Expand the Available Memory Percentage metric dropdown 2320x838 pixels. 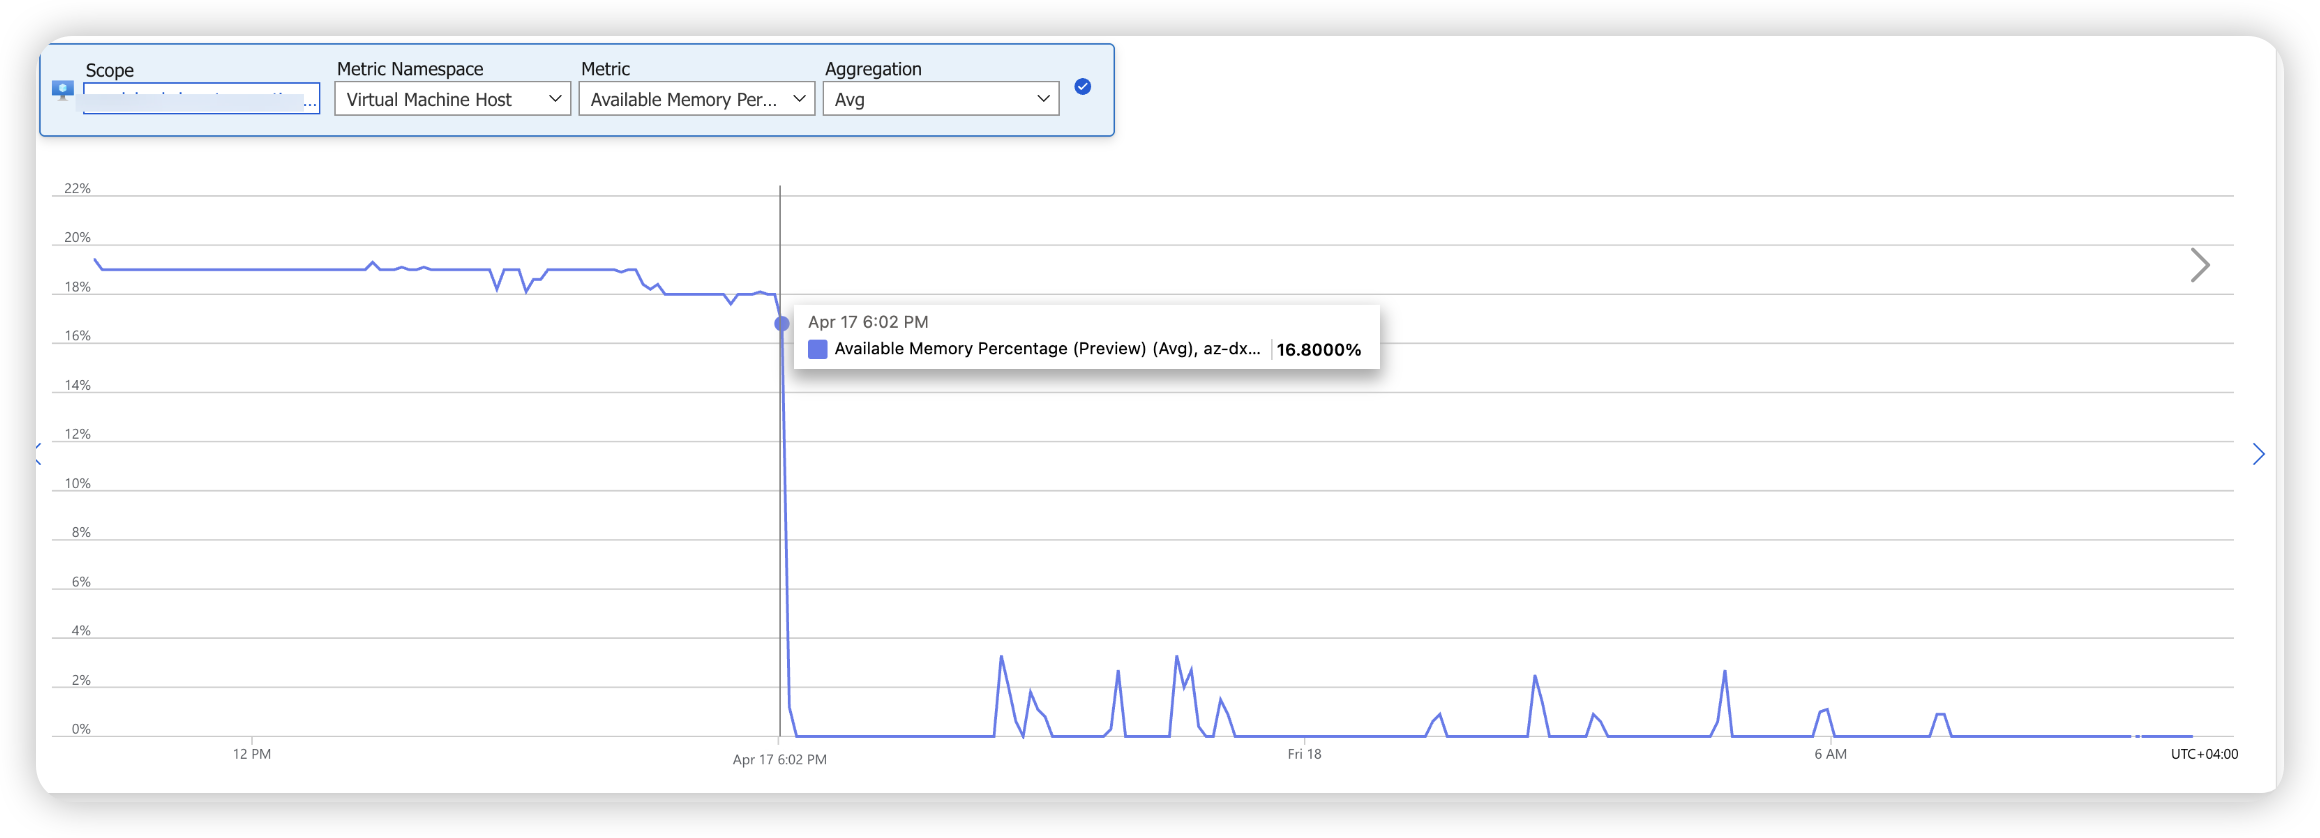point(697,99)
